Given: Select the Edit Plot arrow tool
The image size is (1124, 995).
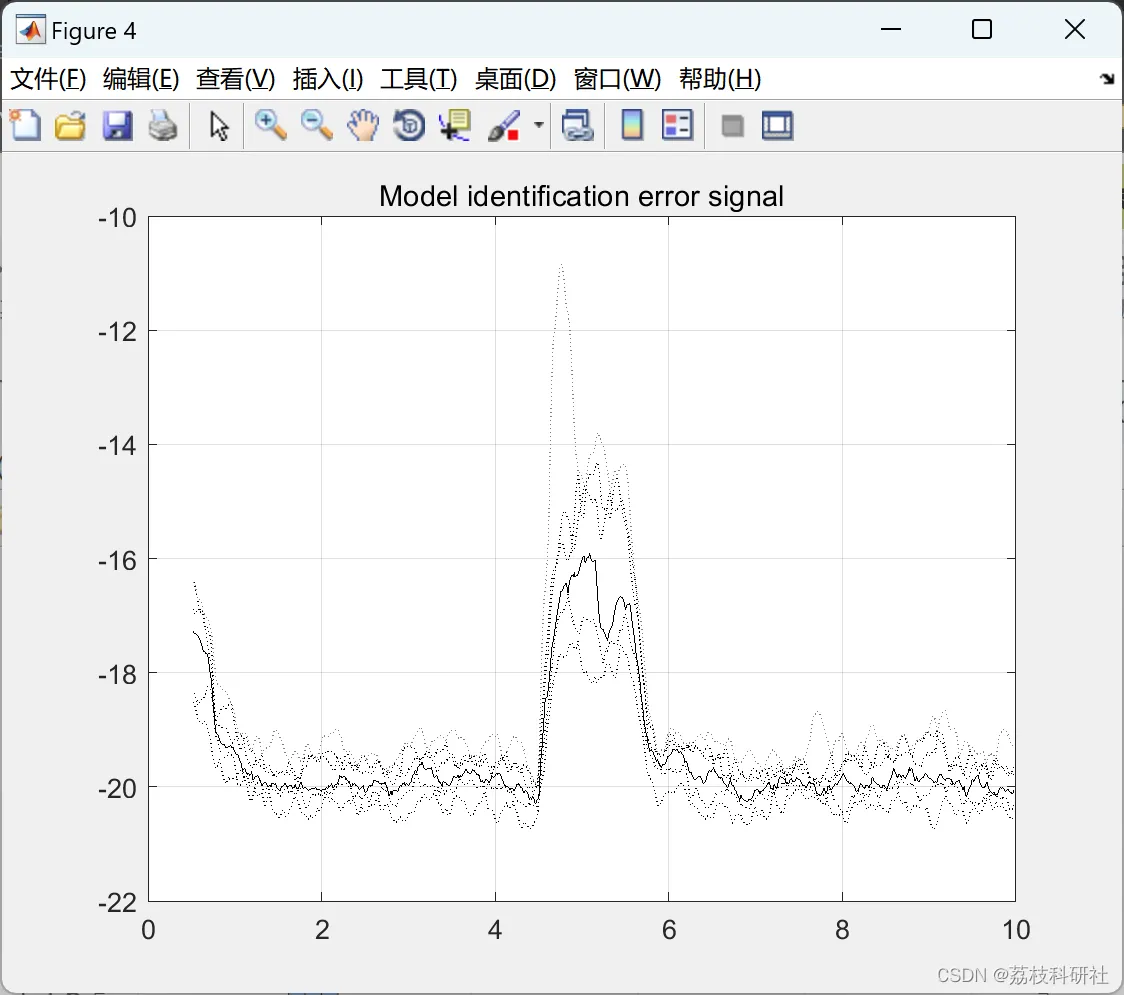Looking at the screenshot, I should 219,125.
